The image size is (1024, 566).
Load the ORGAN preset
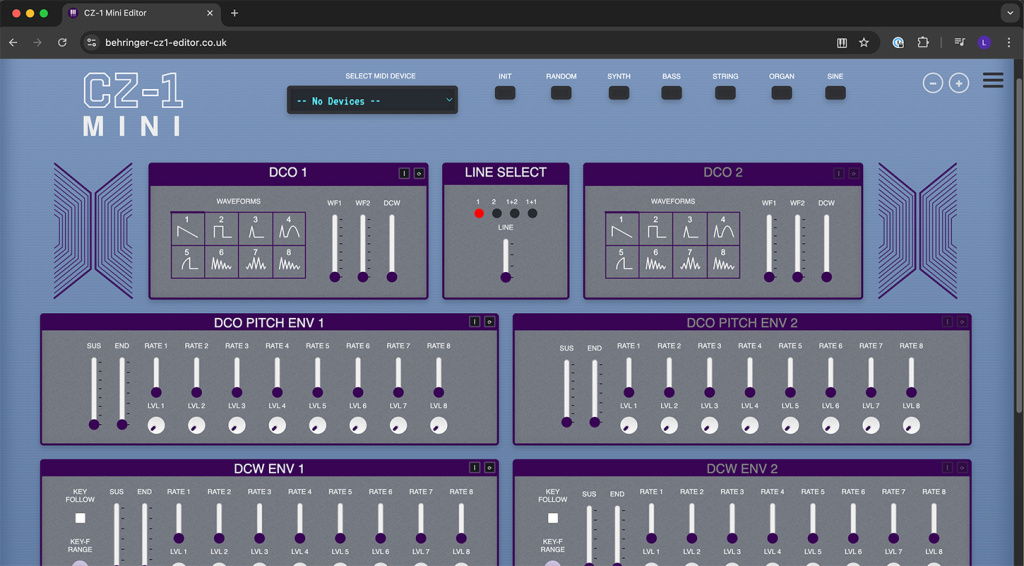782,93
